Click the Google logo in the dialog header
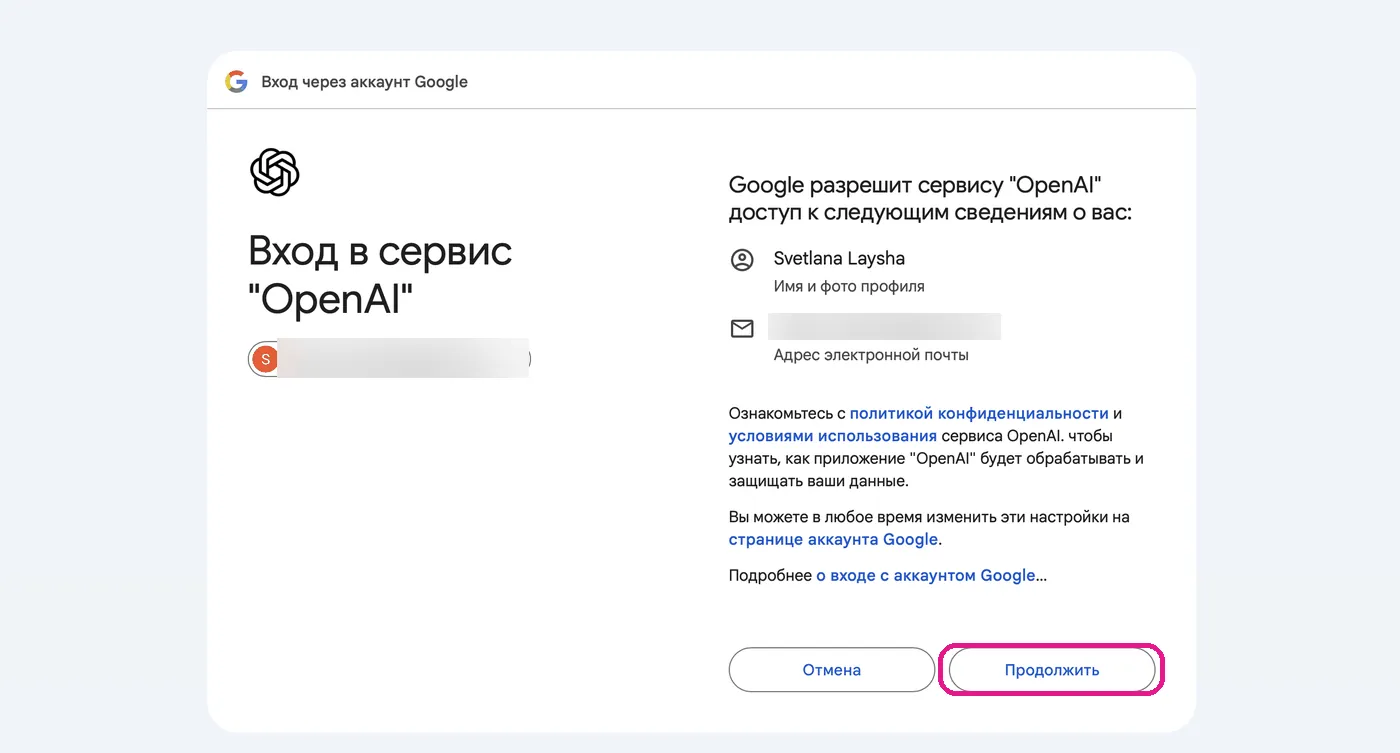The height and width of the screenshot is (753, 1400). click(x=236, y=82)
